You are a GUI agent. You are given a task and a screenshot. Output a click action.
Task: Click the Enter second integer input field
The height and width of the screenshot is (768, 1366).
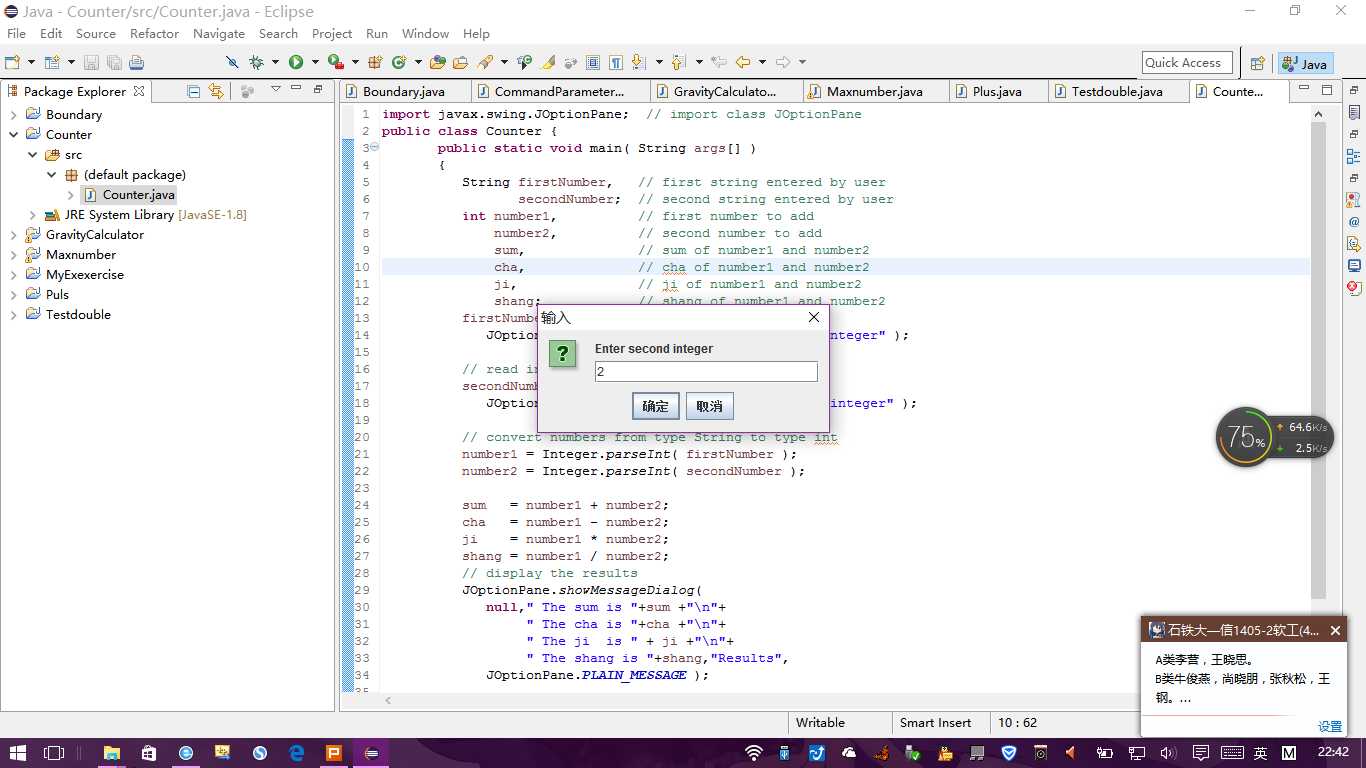tap(706, 371)
